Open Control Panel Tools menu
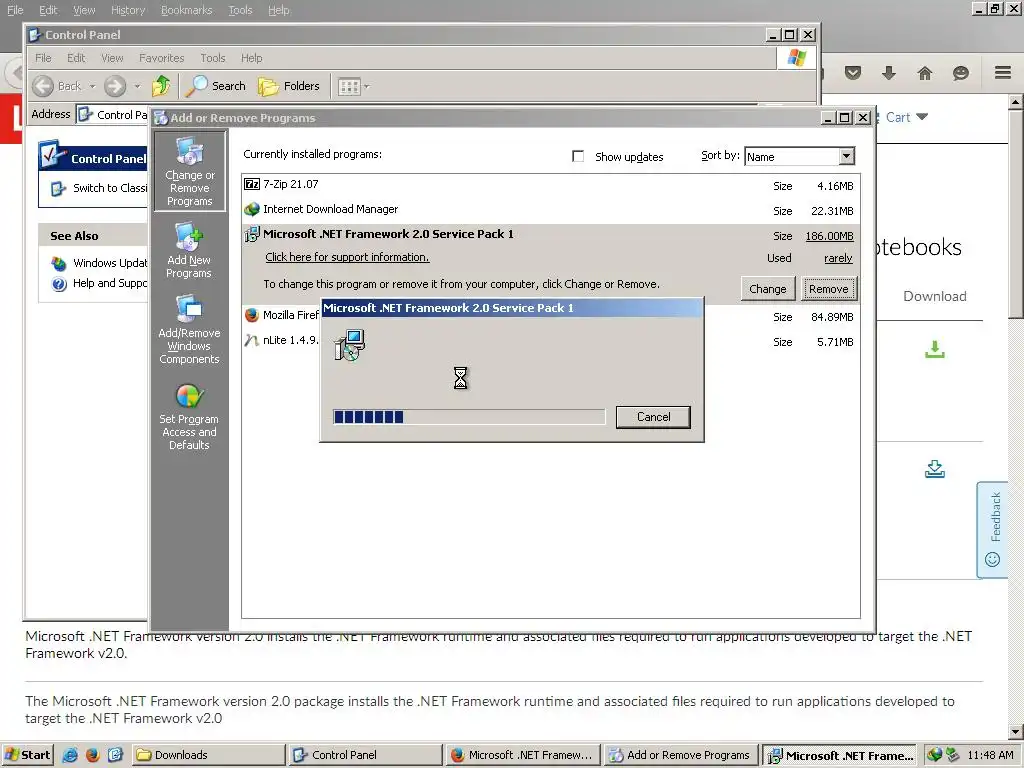Image resolution: width=1024 pixels, height=768 pixels. click(x=212, y=58)
